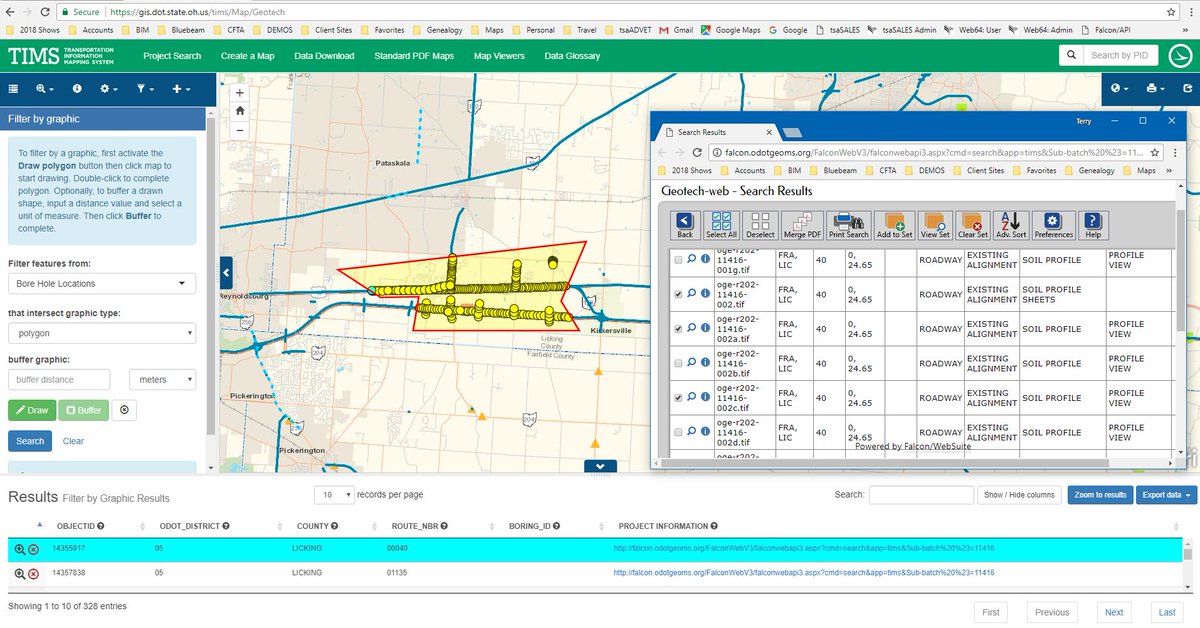Click Deselect in Geotech-web toolbar
This screenshot has height=628, width=1200.
[x=761, y=224]
